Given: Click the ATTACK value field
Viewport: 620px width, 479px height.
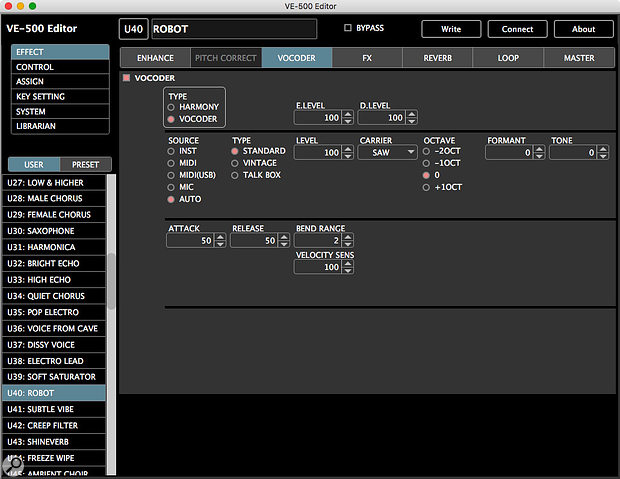Looking at the screenshot, I should coord(191,240).
